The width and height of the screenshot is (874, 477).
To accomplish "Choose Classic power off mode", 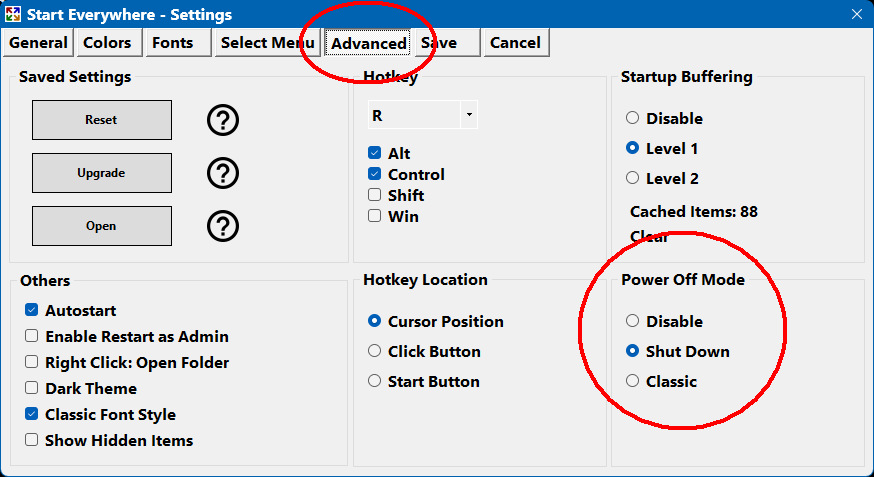I will (x=632, y=381).
